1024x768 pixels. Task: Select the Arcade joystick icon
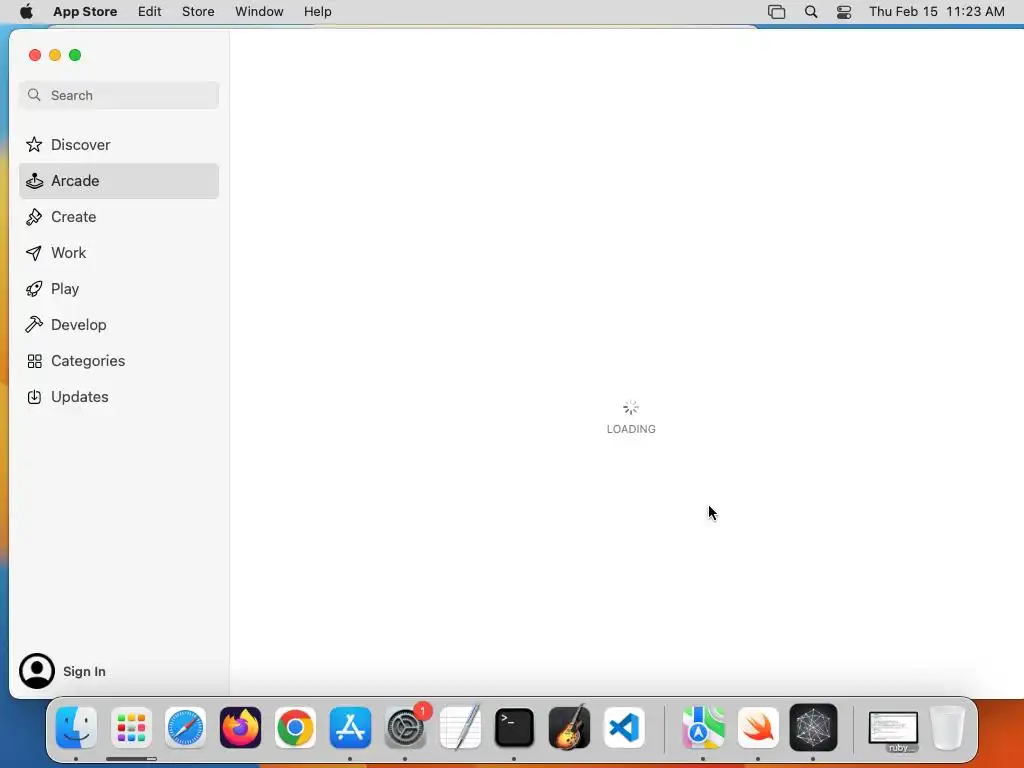pos(34,181)
